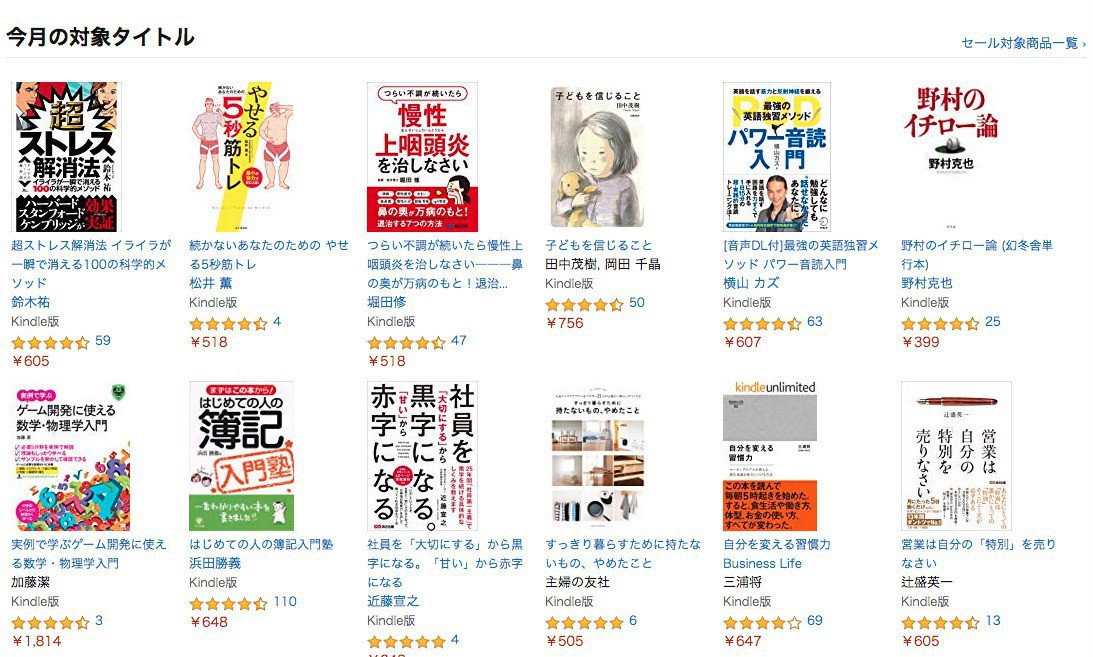1093x657 pixels.
Task: Open title link すっきり暮らすために持たないもの
Action: click(x=623, y=553)
